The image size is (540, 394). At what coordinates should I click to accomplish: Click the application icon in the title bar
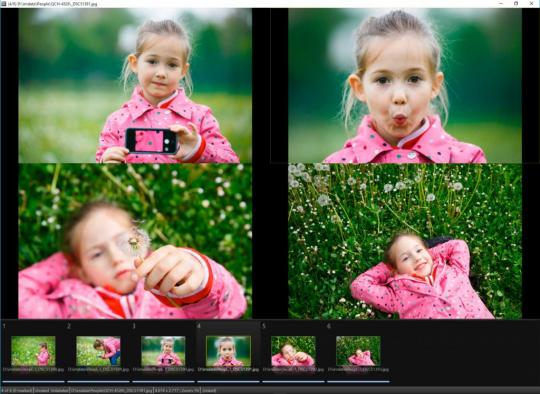tap(3, 4)
